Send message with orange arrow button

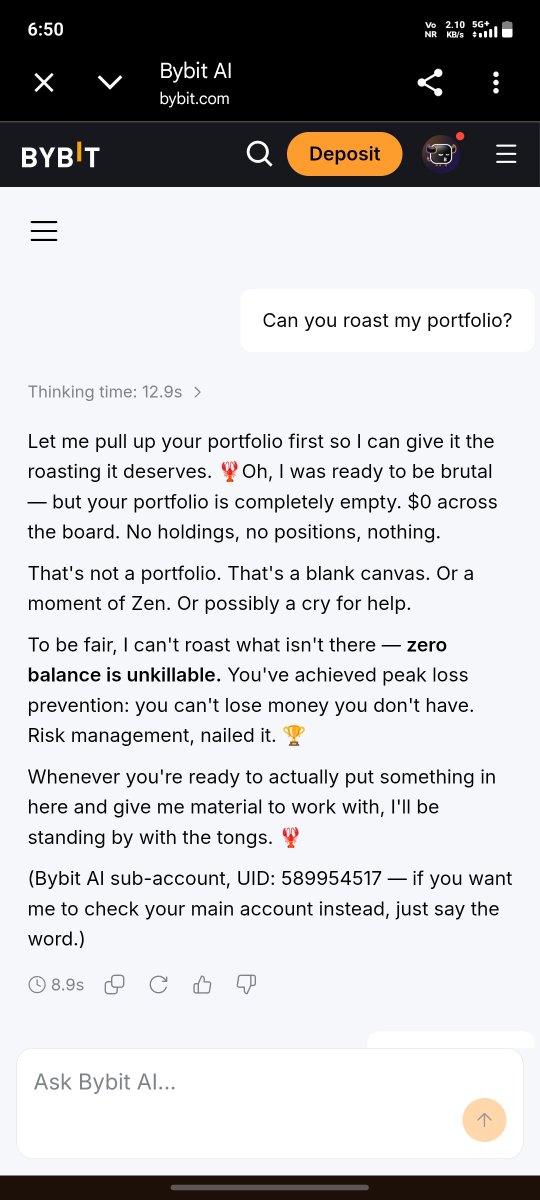(484, 1120)
